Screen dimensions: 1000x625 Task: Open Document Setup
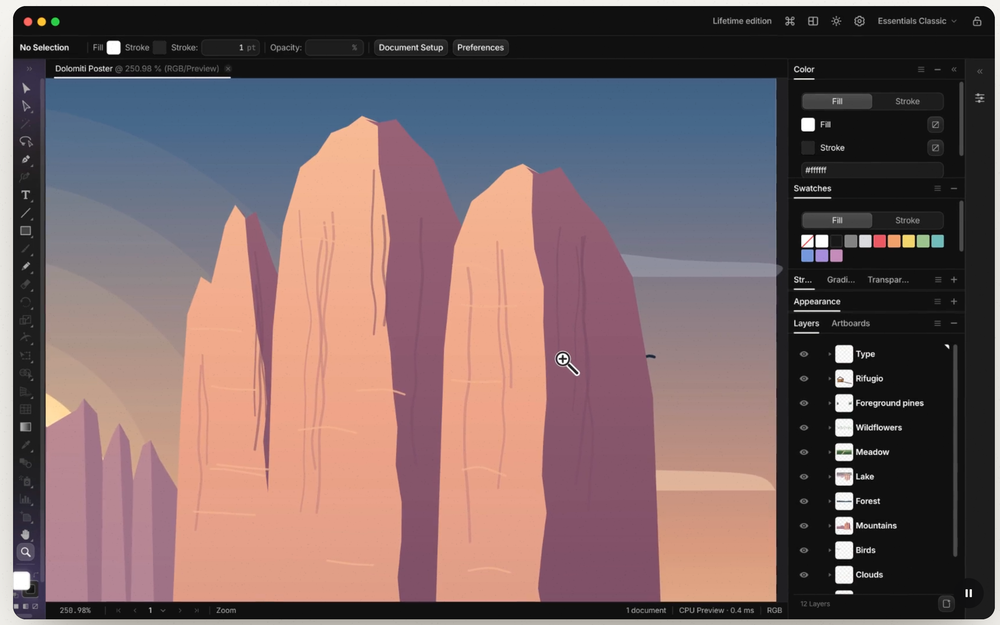411,48
